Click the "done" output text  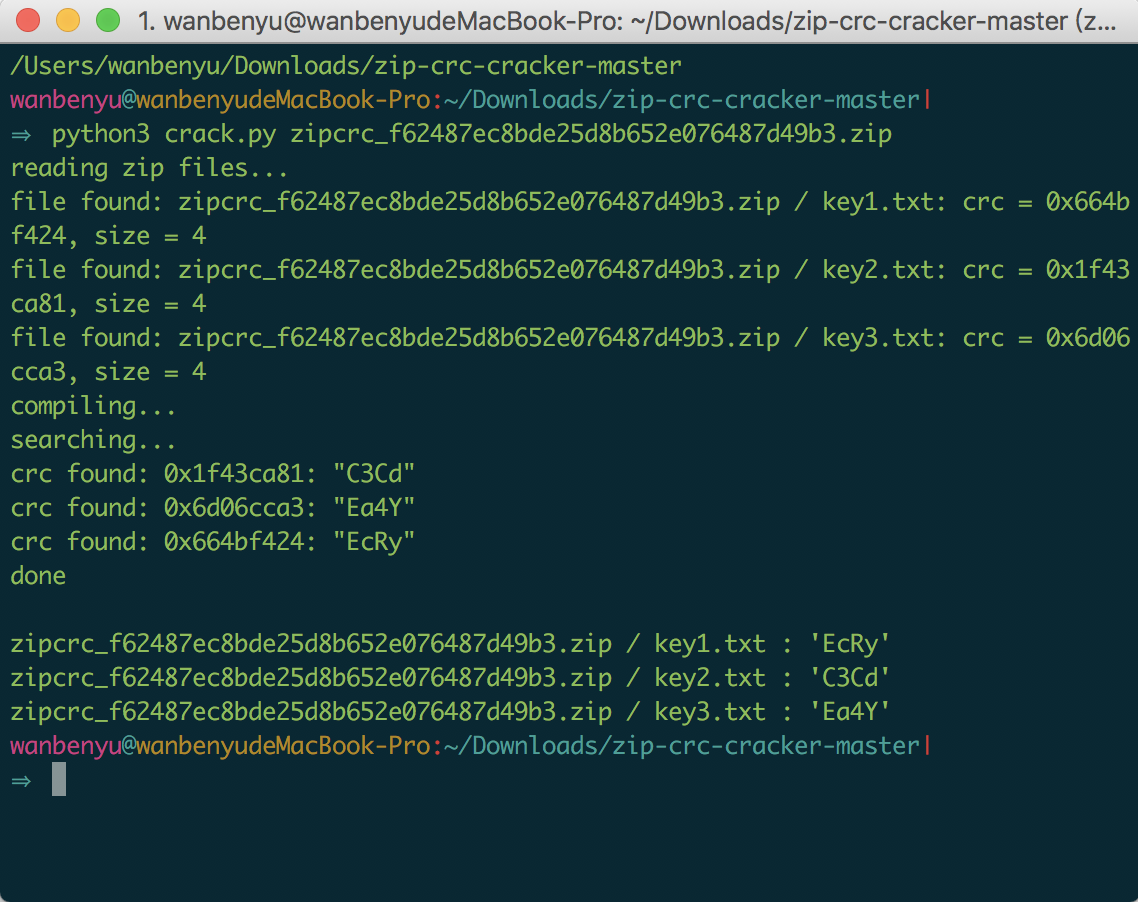click(38, 576)
